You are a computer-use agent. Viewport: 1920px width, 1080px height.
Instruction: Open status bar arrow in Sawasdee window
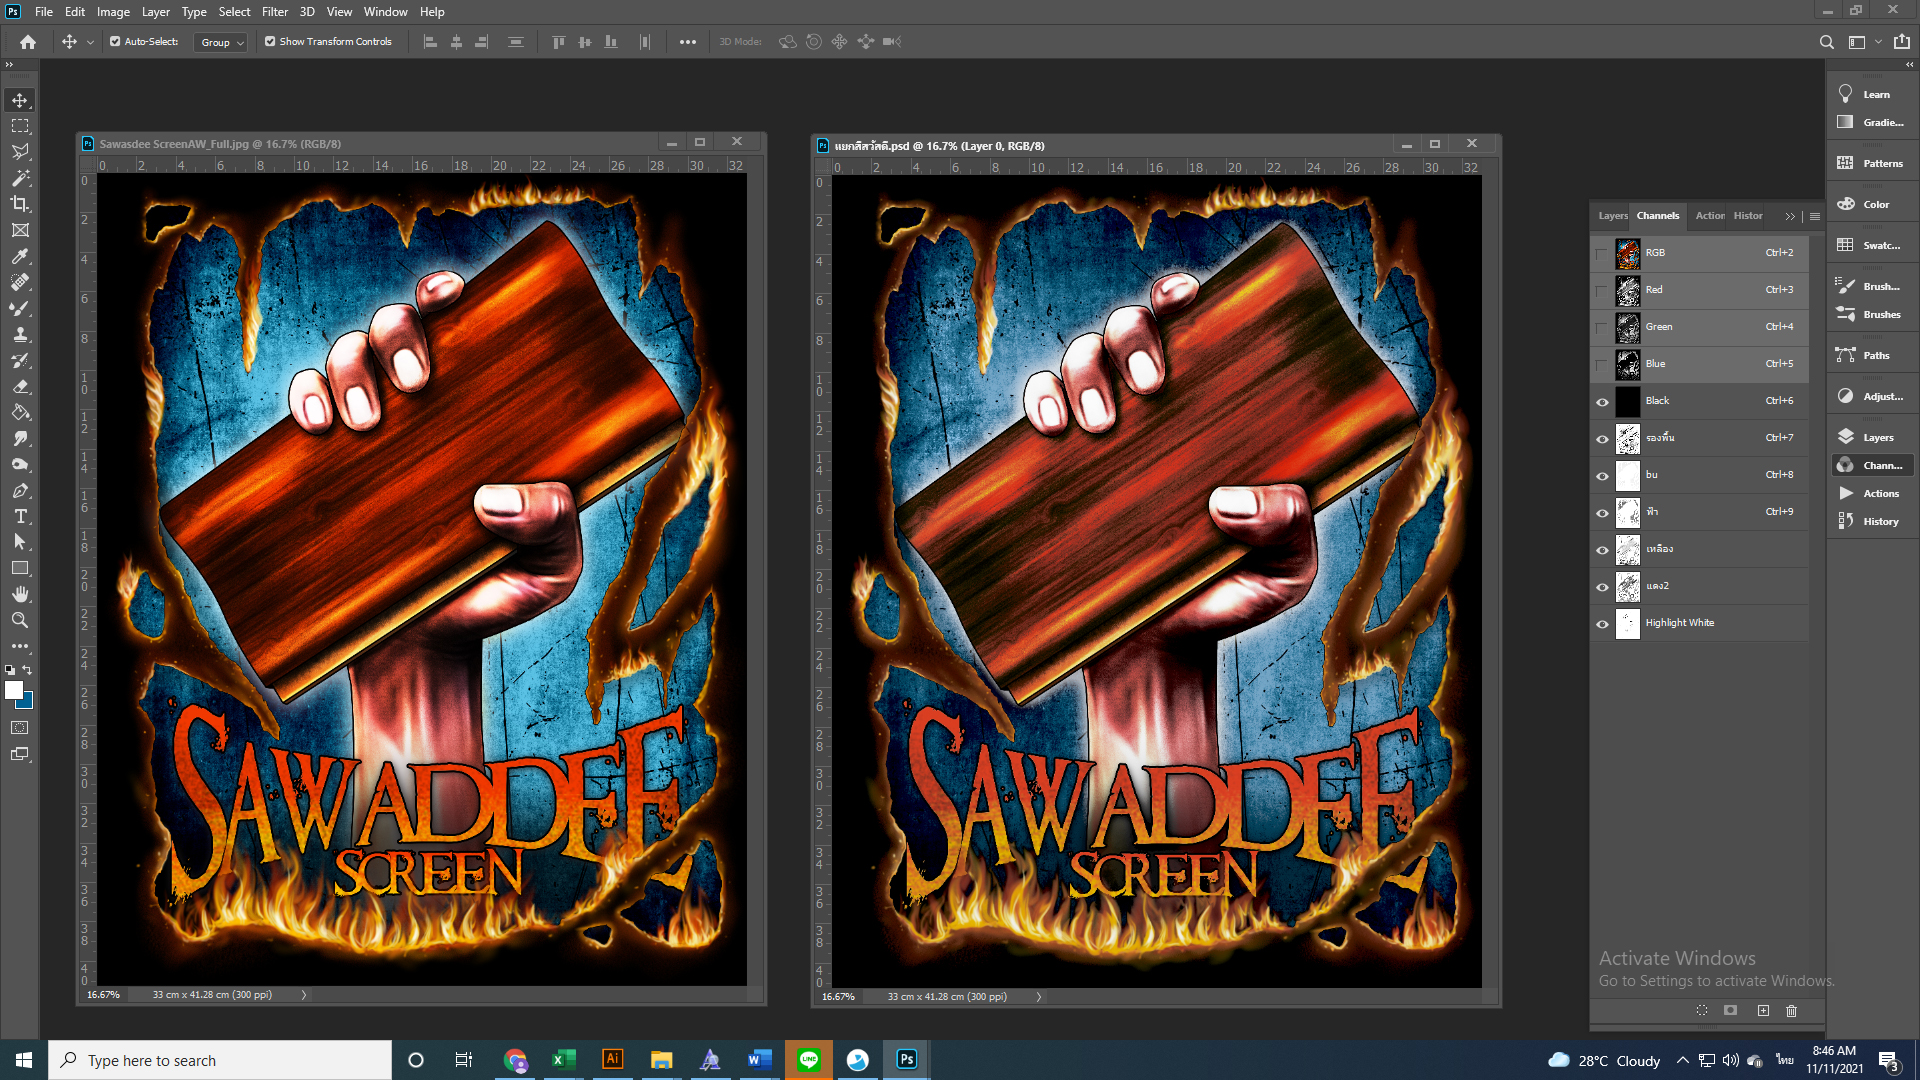click(x=304, y=995)
